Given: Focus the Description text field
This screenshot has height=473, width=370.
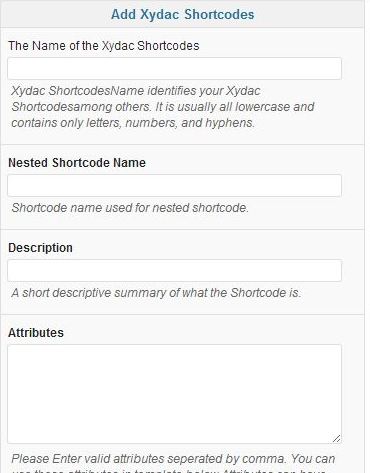Looking at the screenshot, I should click(x=174, y=270).
